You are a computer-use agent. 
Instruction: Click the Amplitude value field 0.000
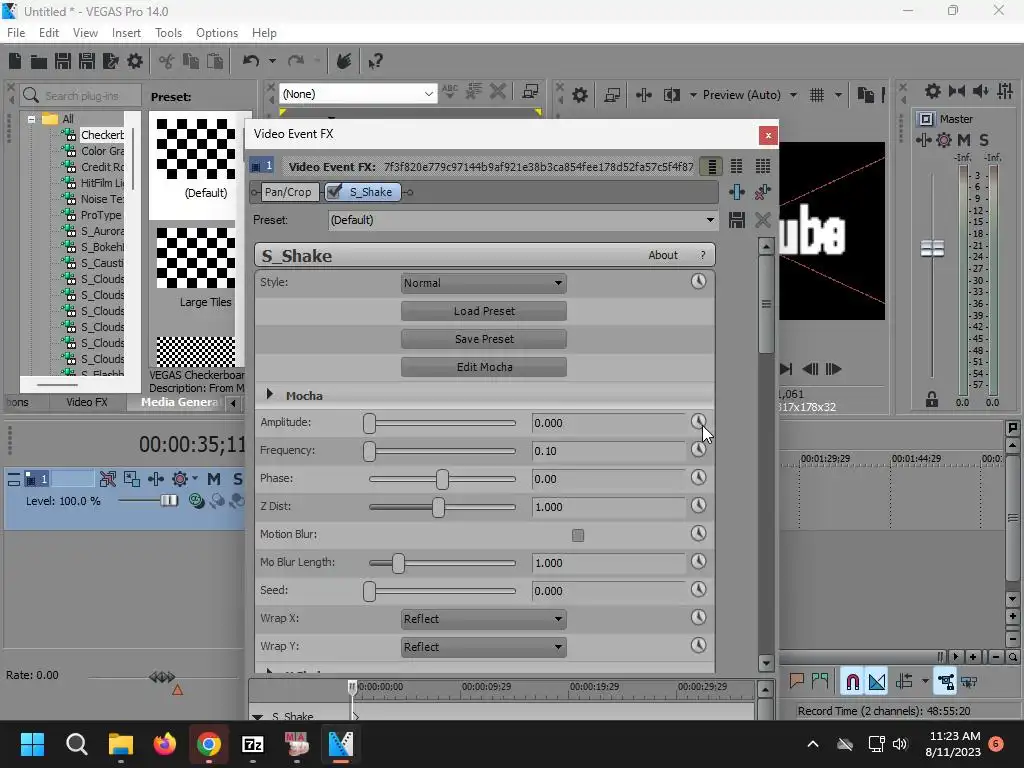(x=607, y=423)
